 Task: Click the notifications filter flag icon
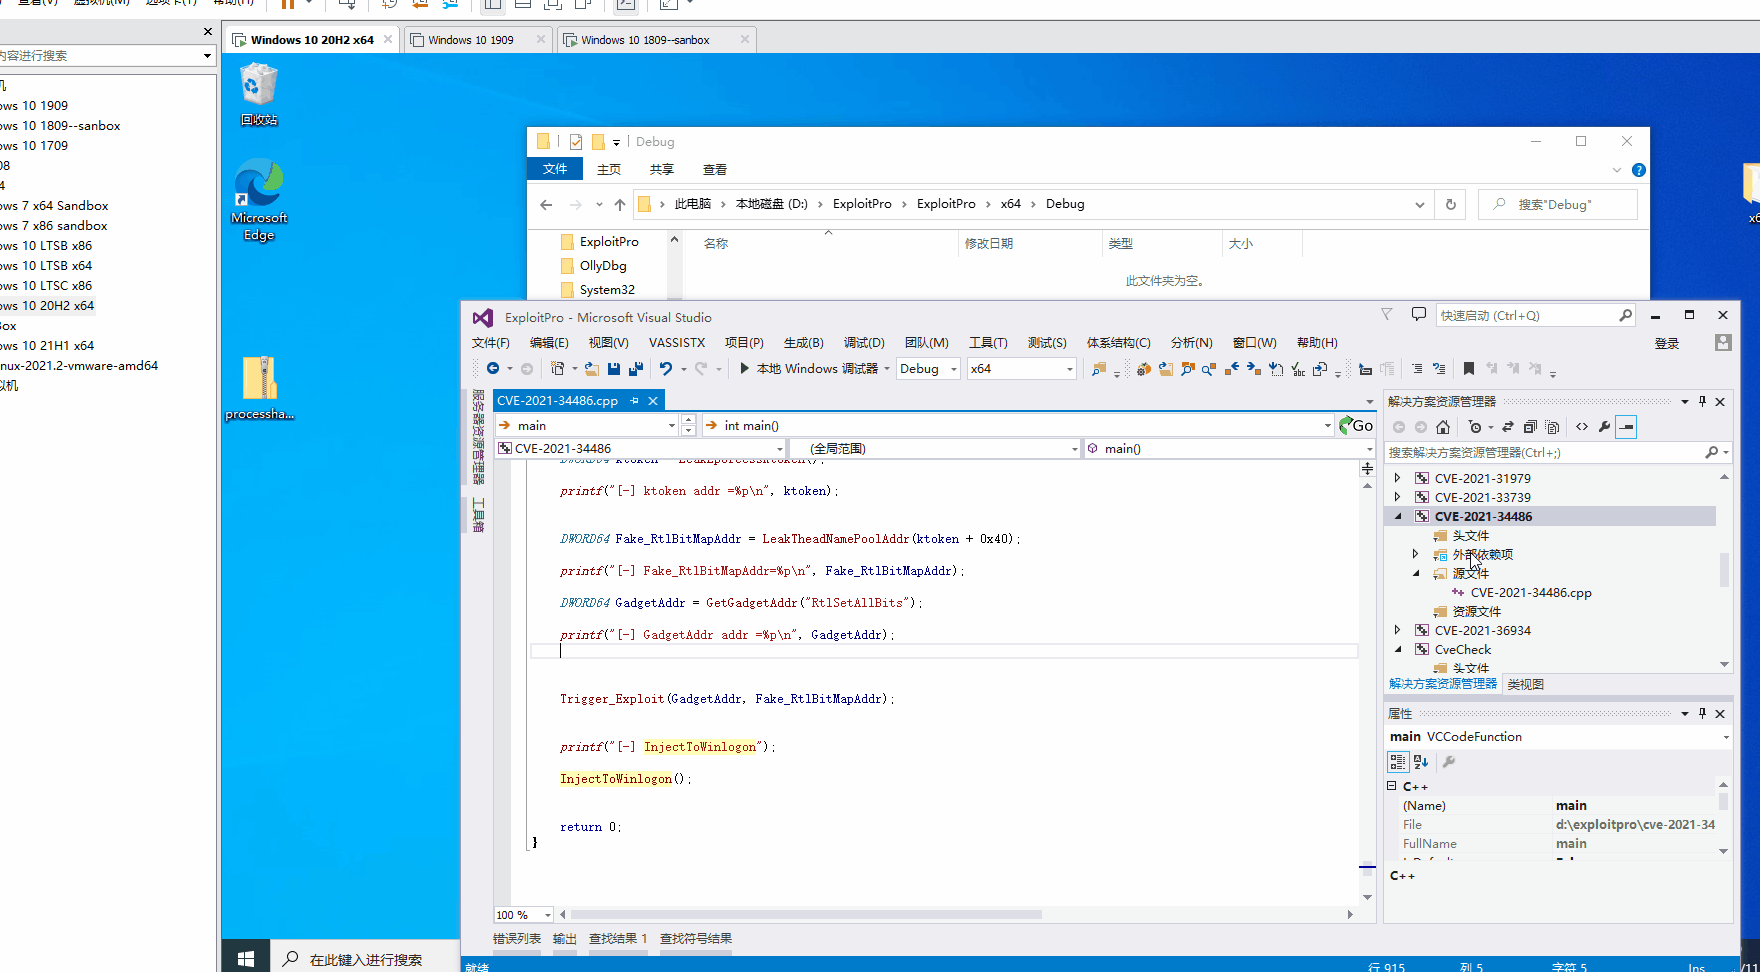1387,315
